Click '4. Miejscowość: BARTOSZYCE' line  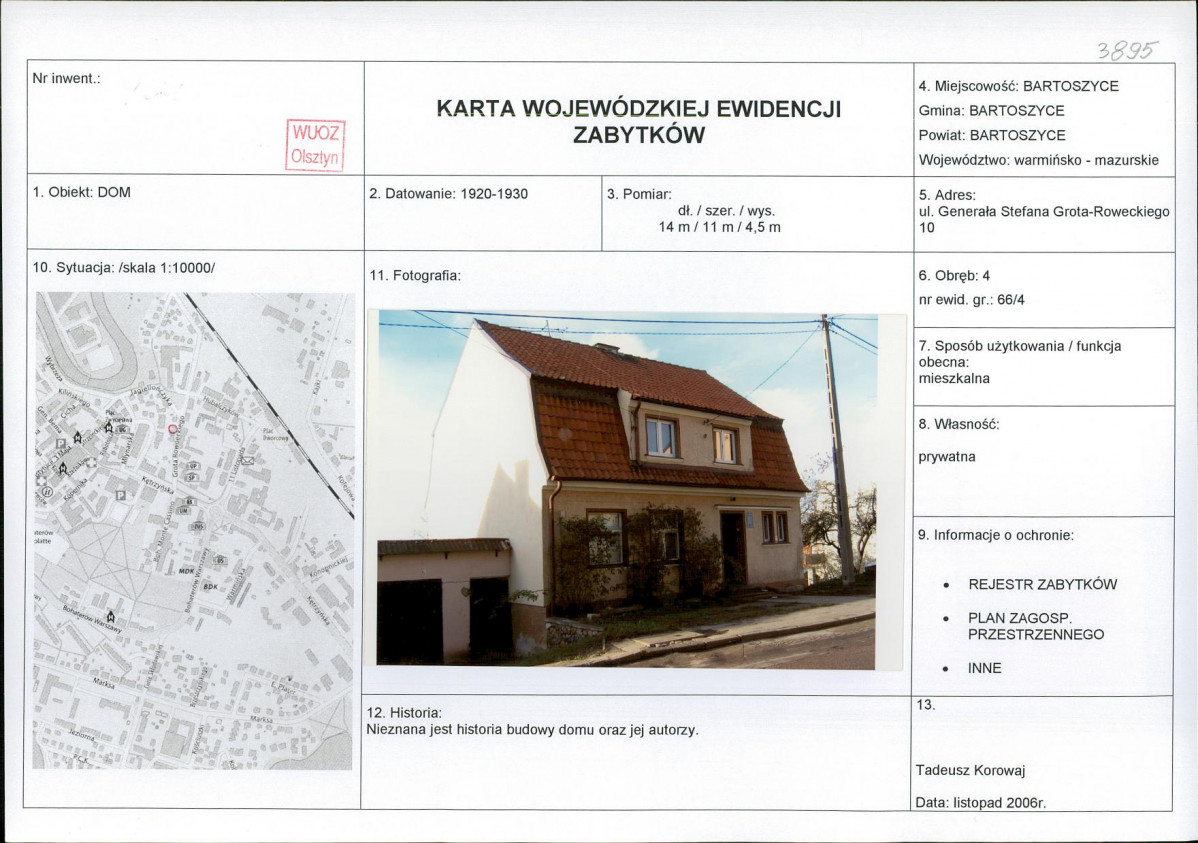tap(1018, 86)
